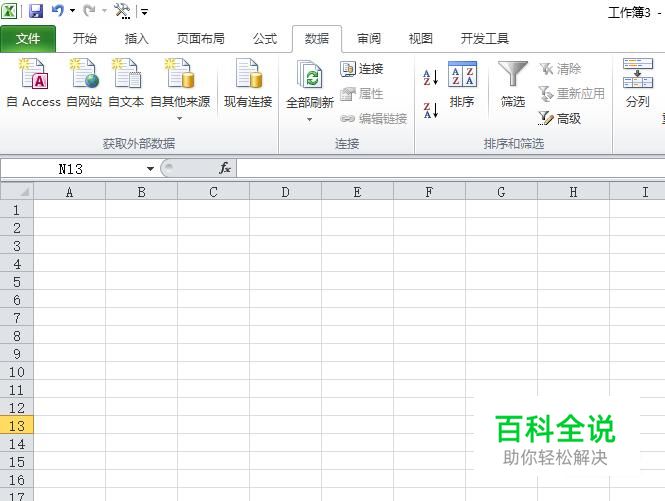The width and height of the screenshot is (665, 501).
Task: Select column G header
Action: click(501, 192)
